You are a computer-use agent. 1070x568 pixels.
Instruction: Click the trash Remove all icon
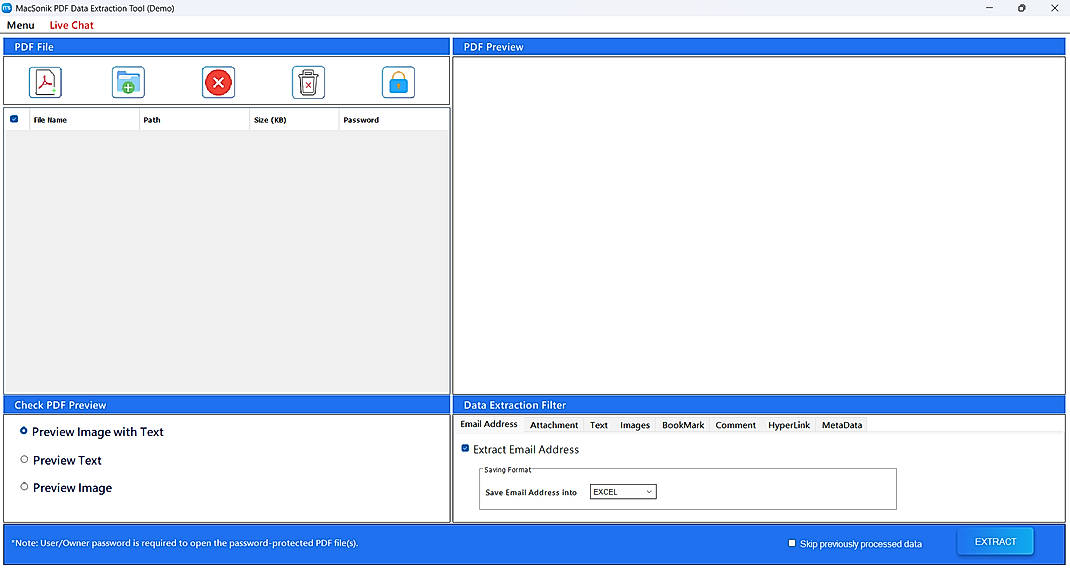coord(308,83)
